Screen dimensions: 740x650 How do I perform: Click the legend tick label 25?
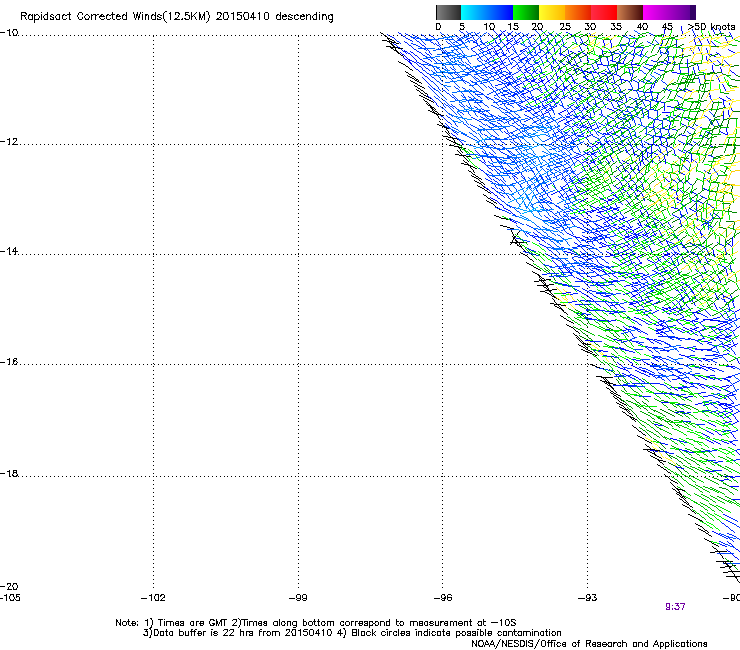(x=565, y=27)
